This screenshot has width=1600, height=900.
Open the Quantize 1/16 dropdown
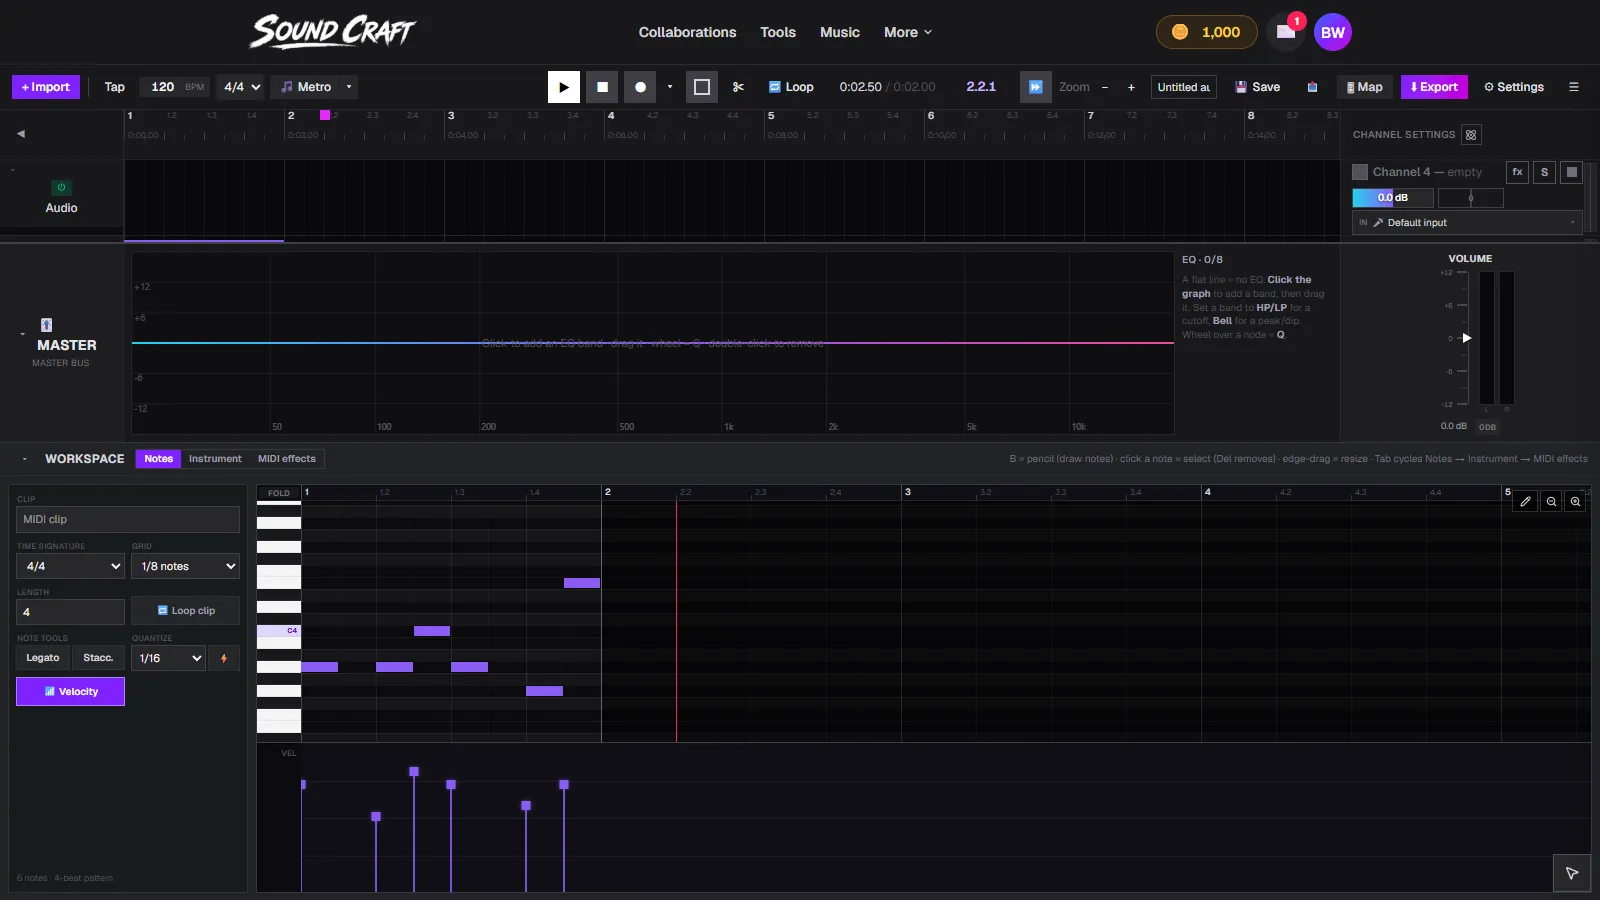coord(168,658)
